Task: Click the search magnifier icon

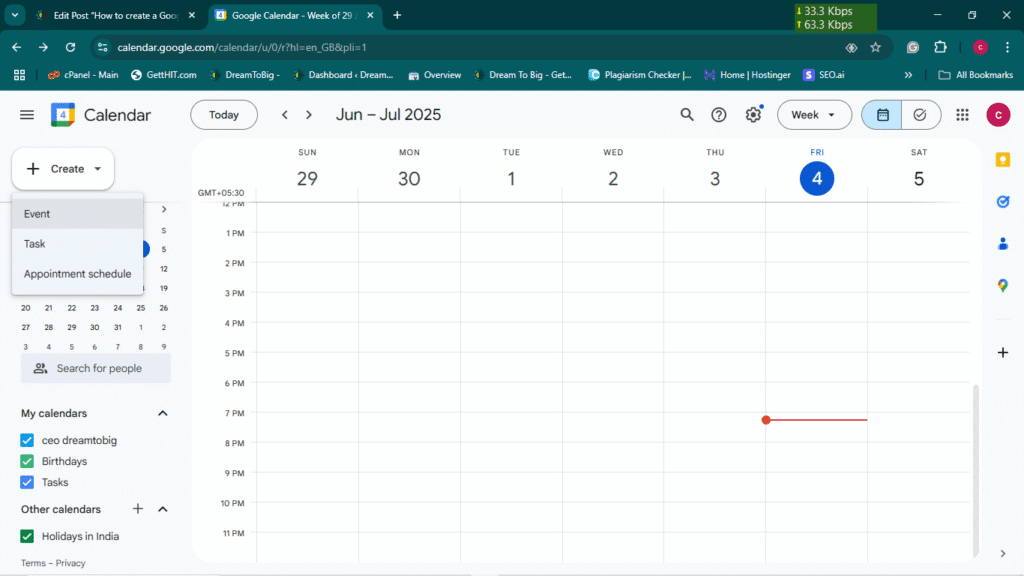Action: [687, 115]
